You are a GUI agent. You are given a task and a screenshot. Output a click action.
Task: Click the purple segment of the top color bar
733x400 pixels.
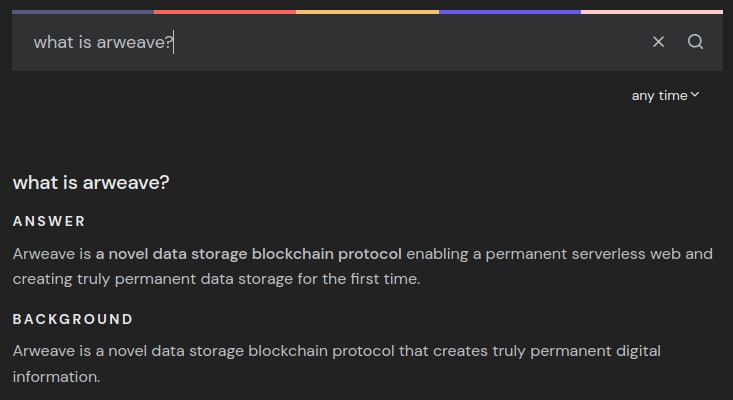(x=509, y=12)
